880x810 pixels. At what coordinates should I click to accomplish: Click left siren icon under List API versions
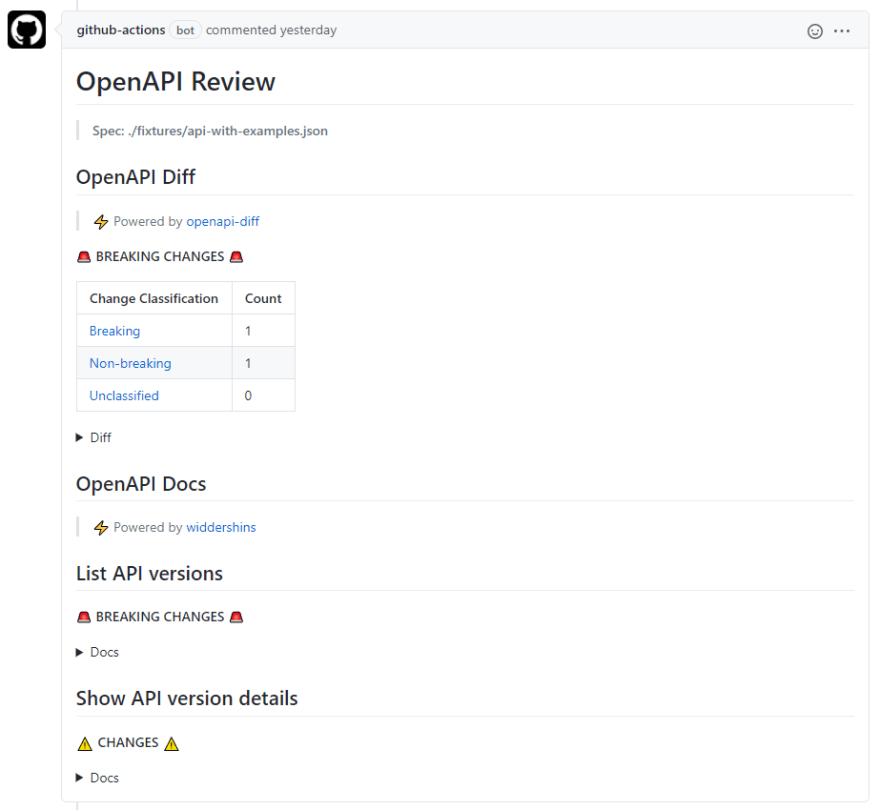[84, 617]
